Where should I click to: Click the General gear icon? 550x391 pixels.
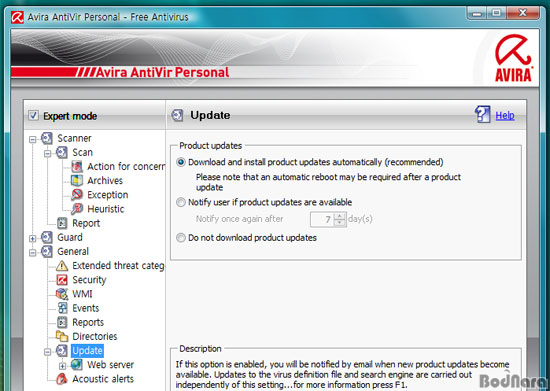[47, 251]
